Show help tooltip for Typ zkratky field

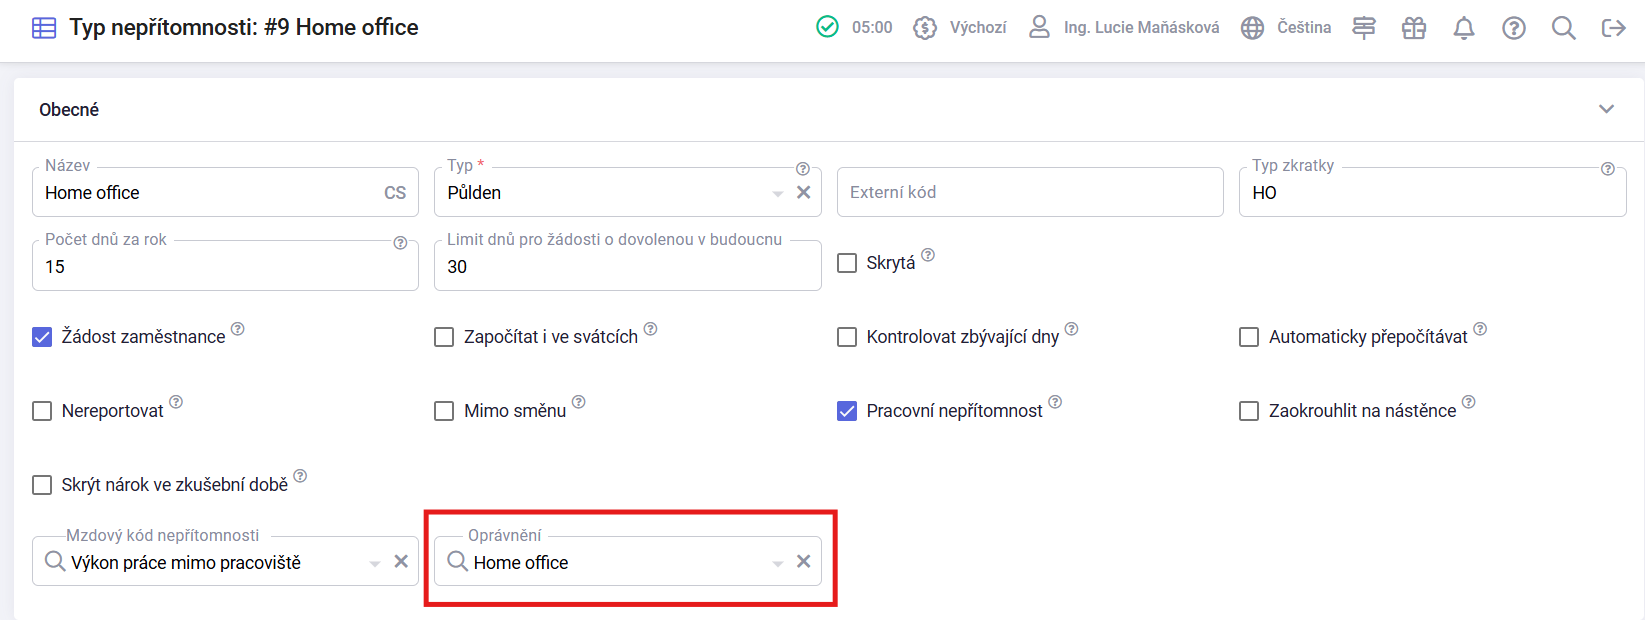click(1607, 169)
